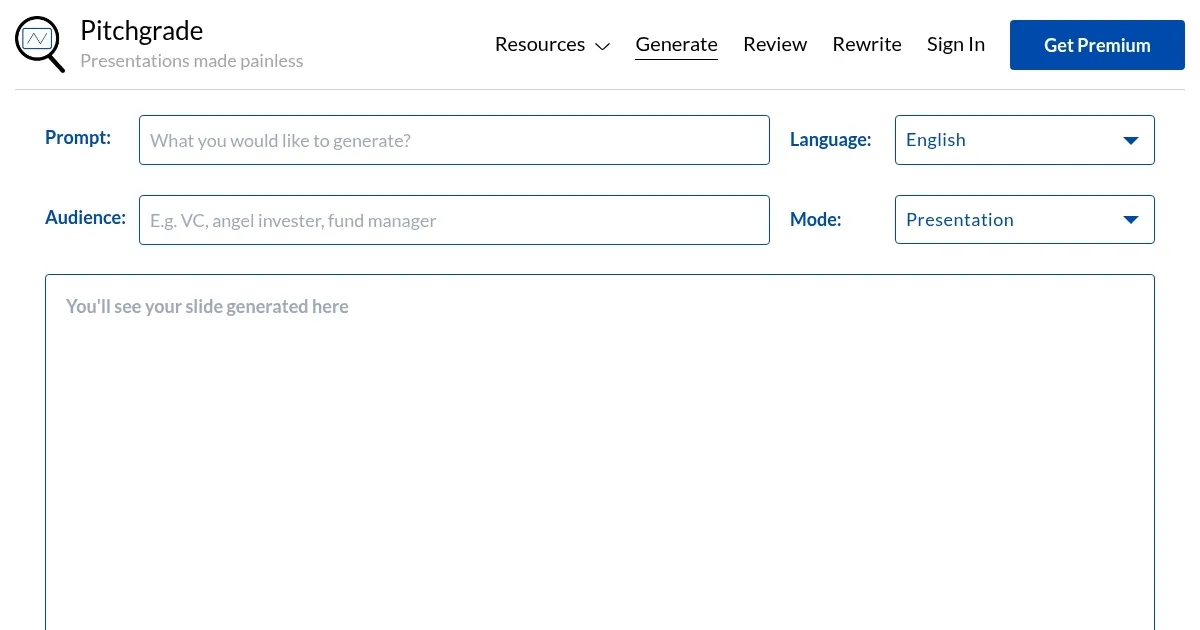Click the arrow icon in Language selector
The height and width of the screenshot is (630, 1200).
point(1131,140)
